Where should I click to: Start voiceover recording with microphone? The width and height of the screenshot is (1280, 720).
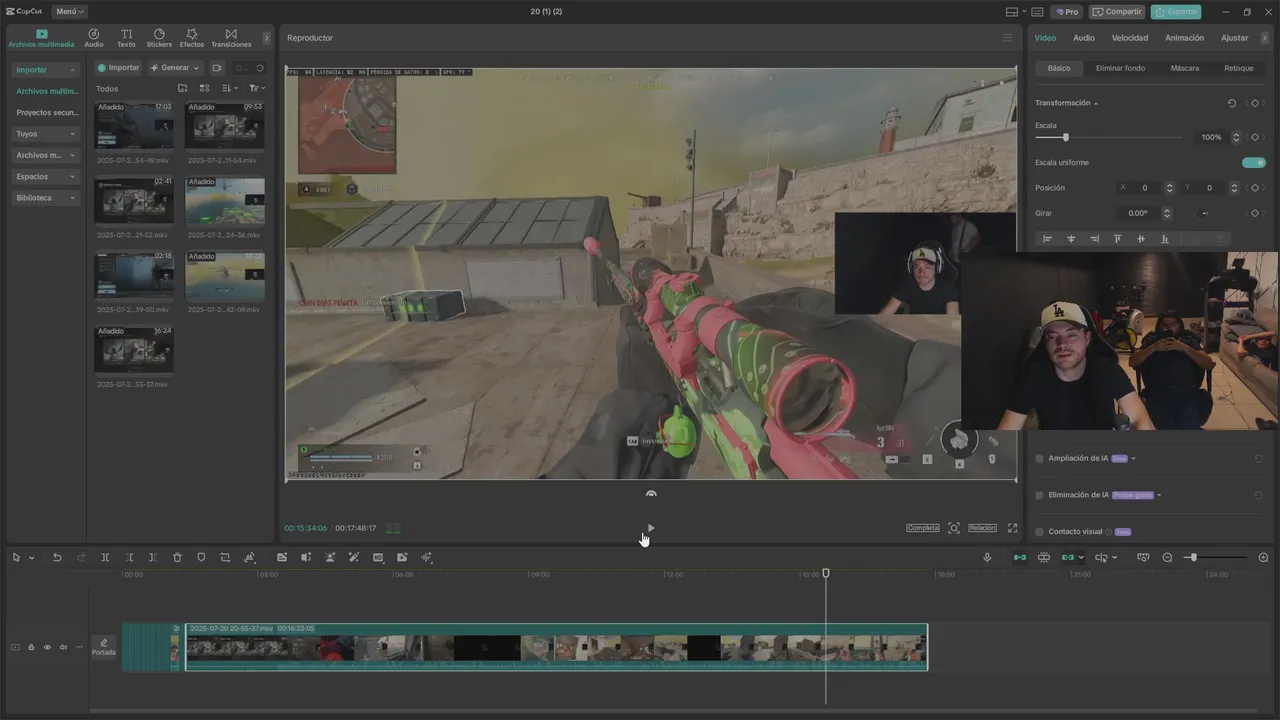pos(987,558)
